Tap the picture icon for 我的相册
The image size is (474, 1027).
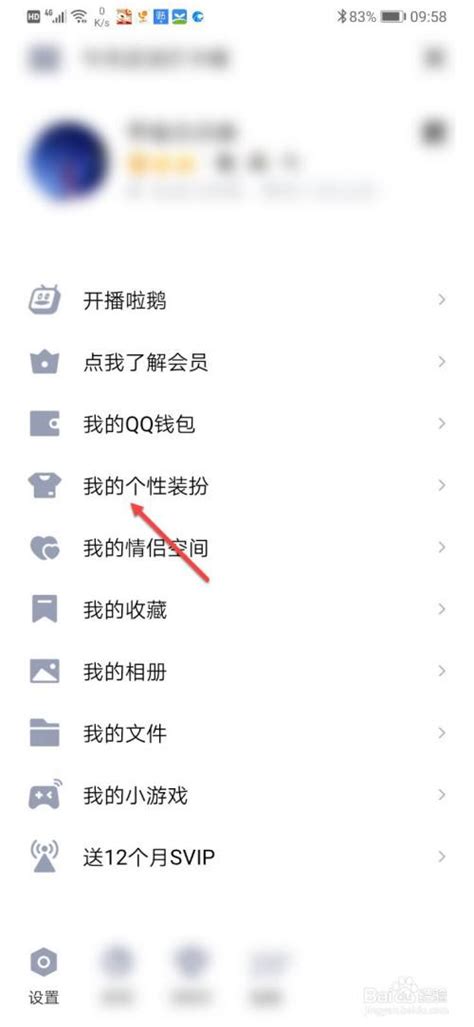45,671
